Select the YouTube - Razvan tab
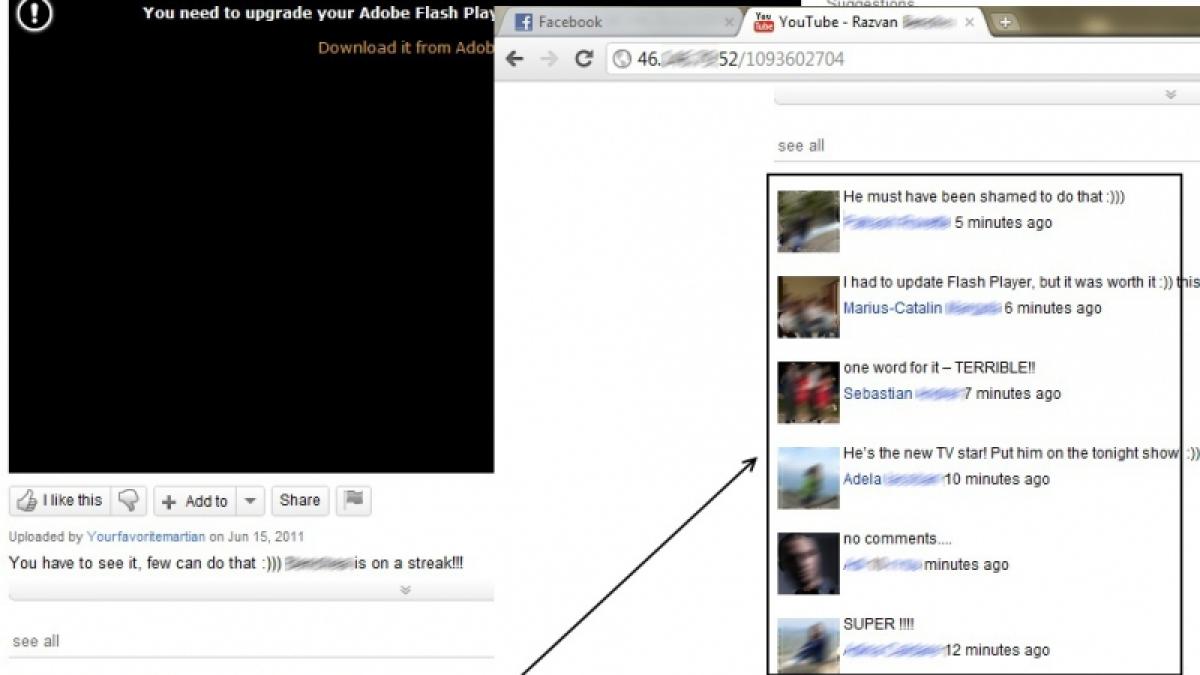 pyautogui.click(x=863, y=22)
